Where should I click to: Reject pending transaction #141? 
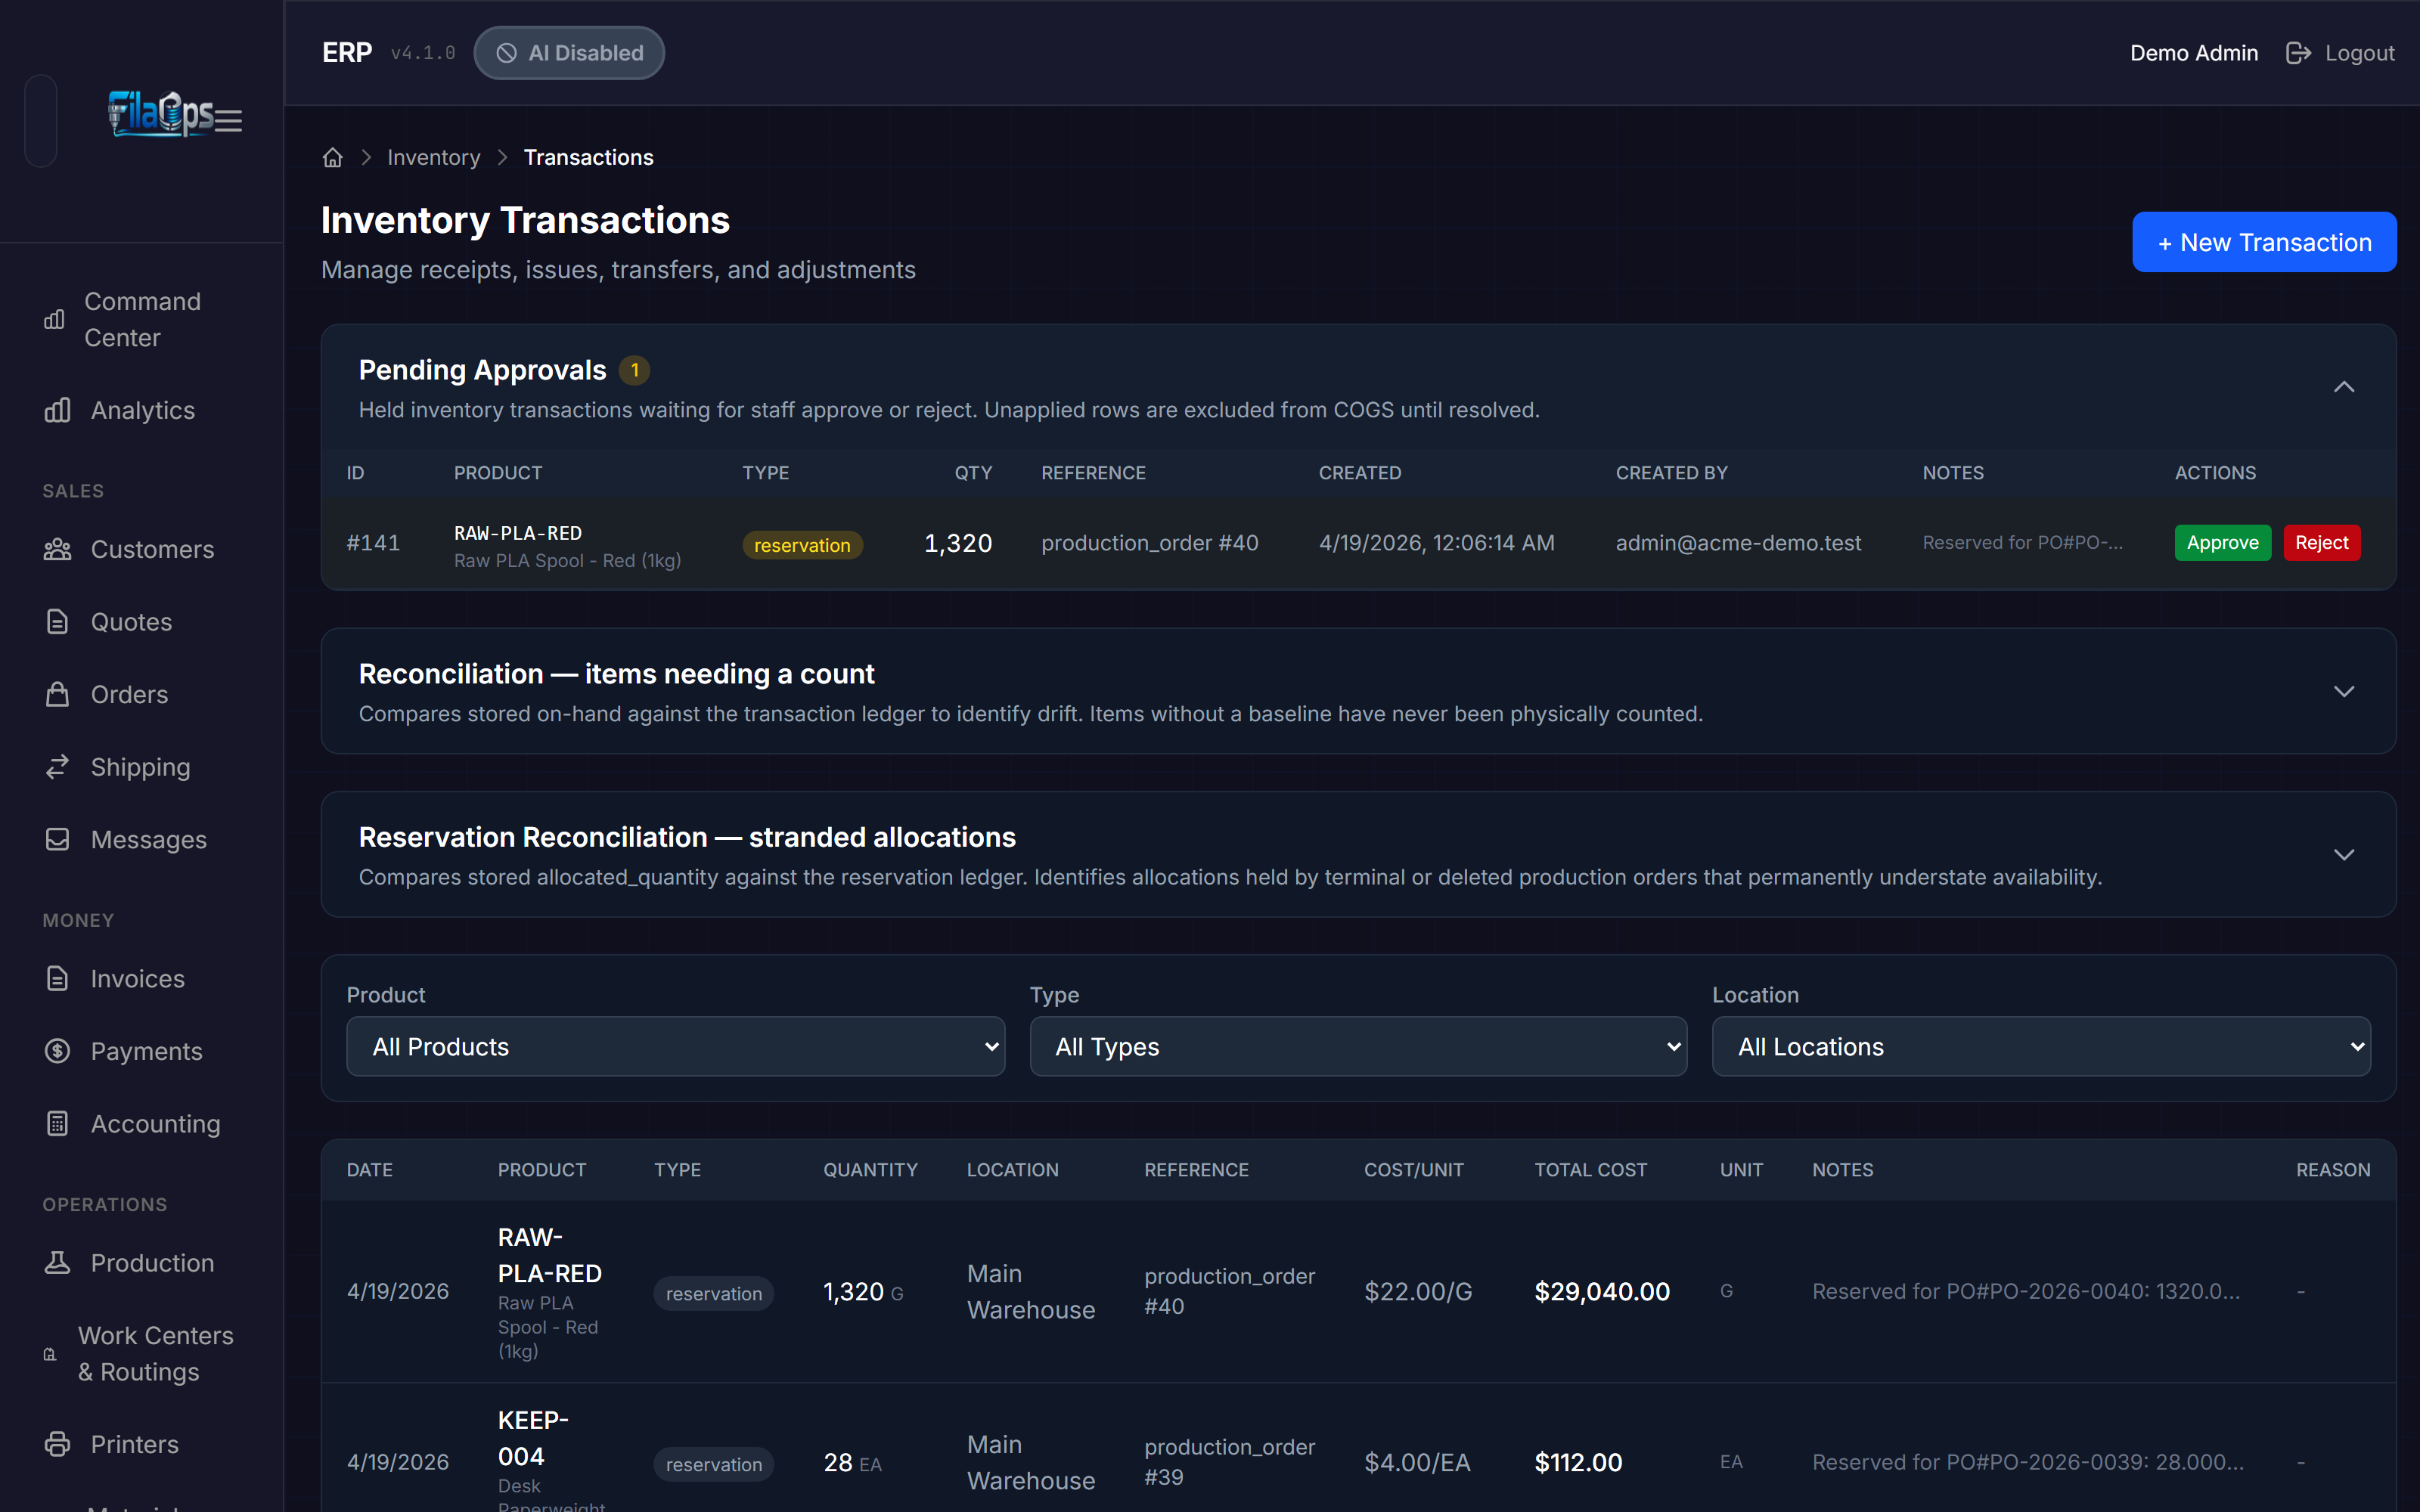pyautogui.click(x=2321, y=542)
